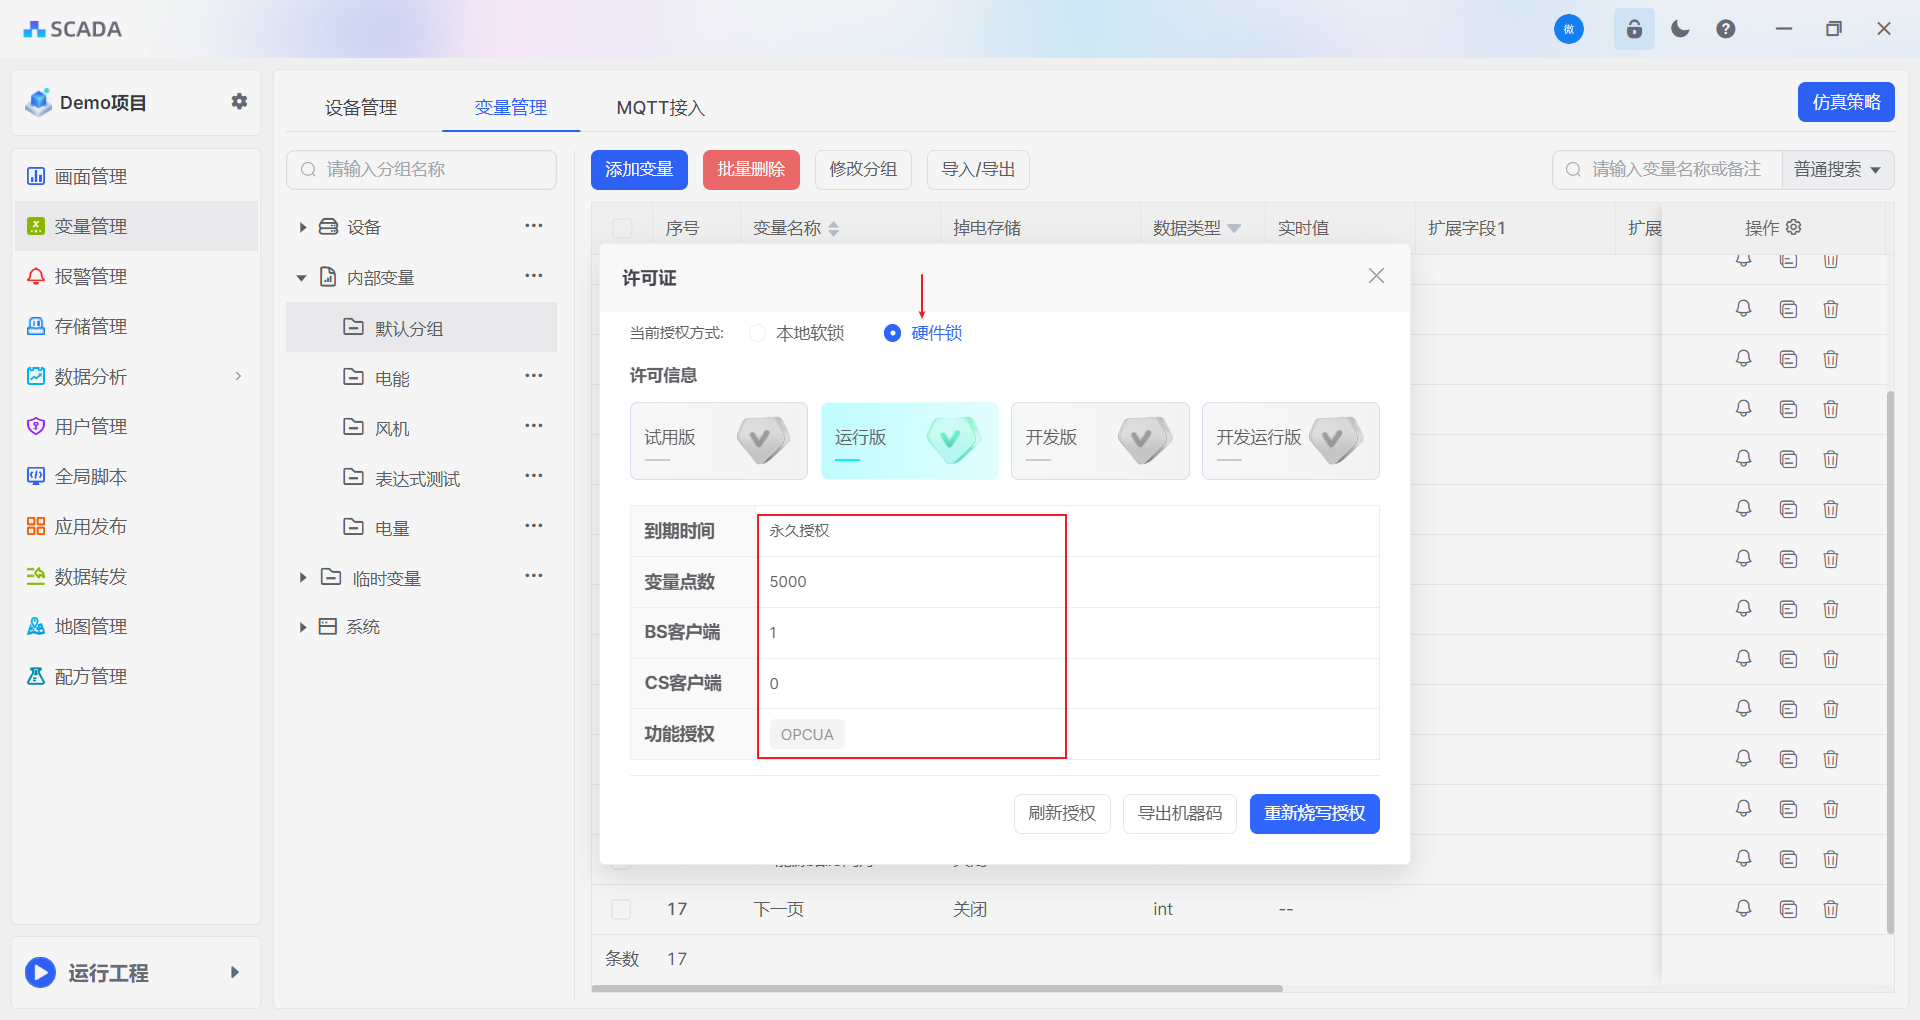Toggle dark mode moon icon
1920x1020 pixels.
1680,29
